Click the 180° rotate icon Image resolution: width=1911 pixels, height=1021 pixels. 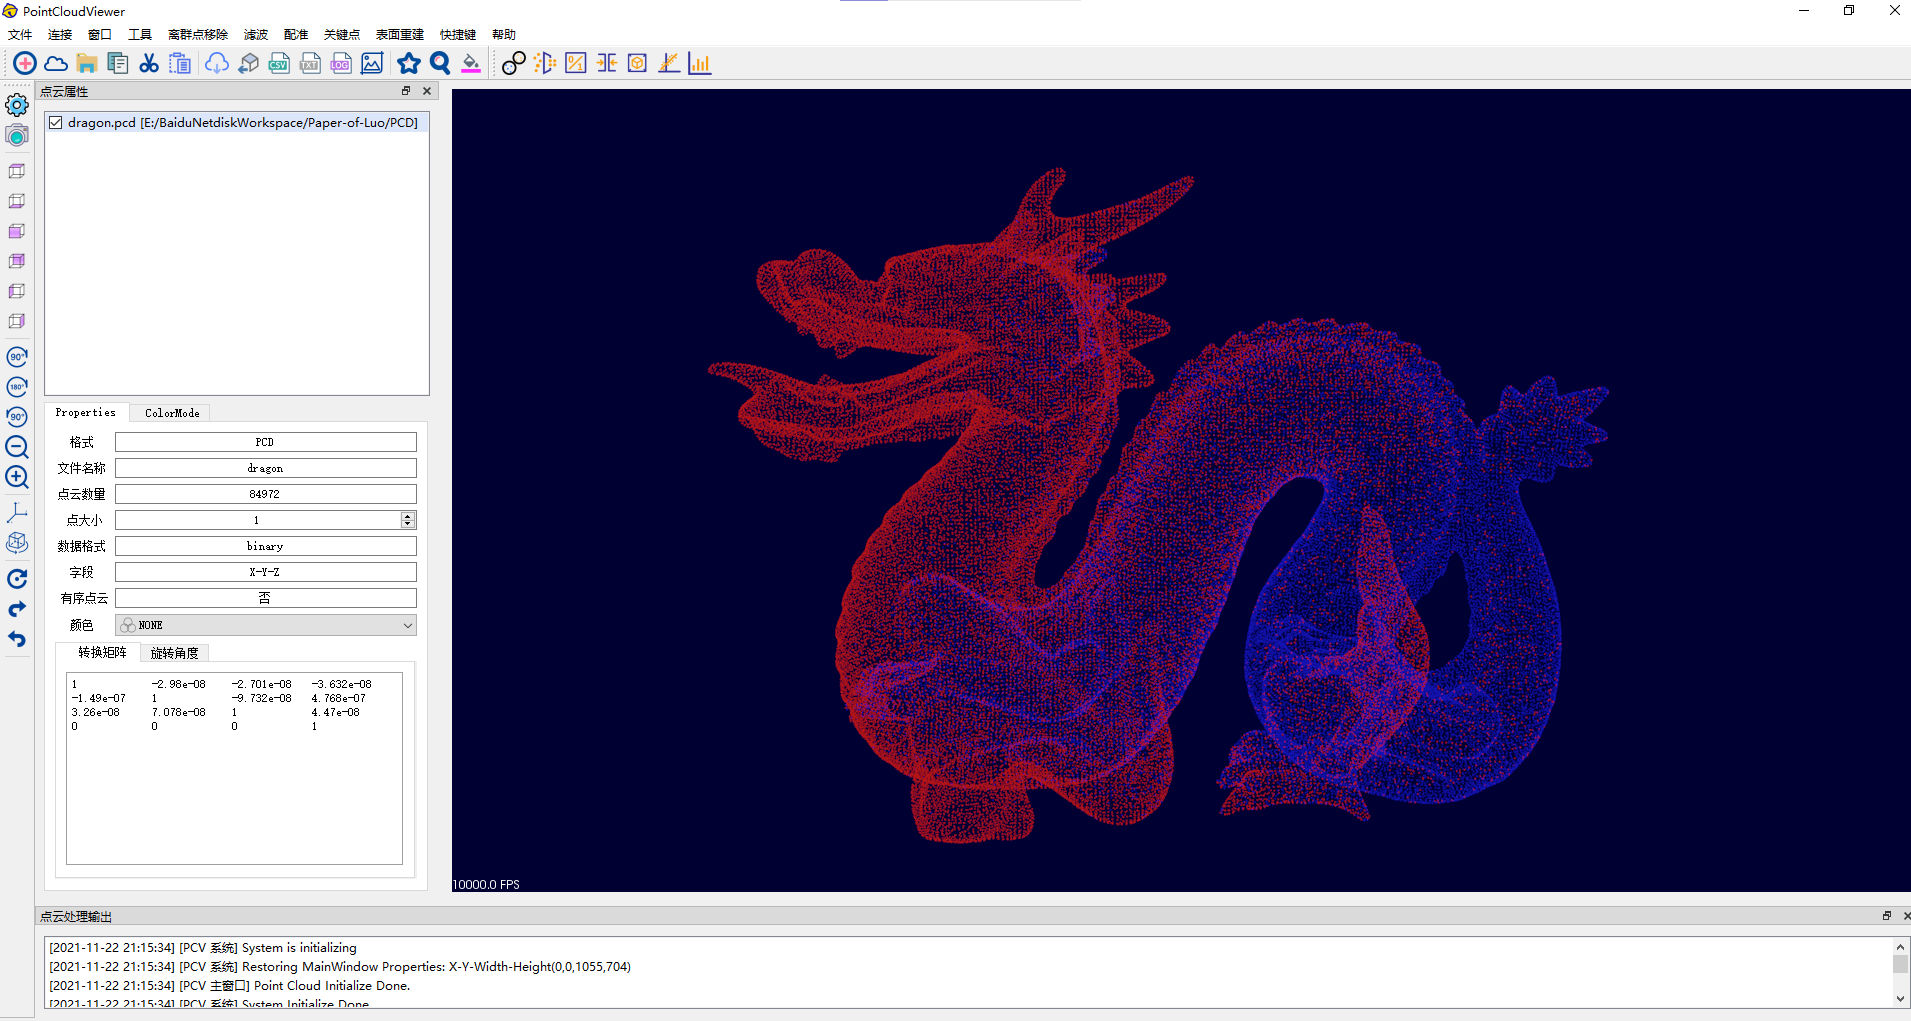click(17, 387)
